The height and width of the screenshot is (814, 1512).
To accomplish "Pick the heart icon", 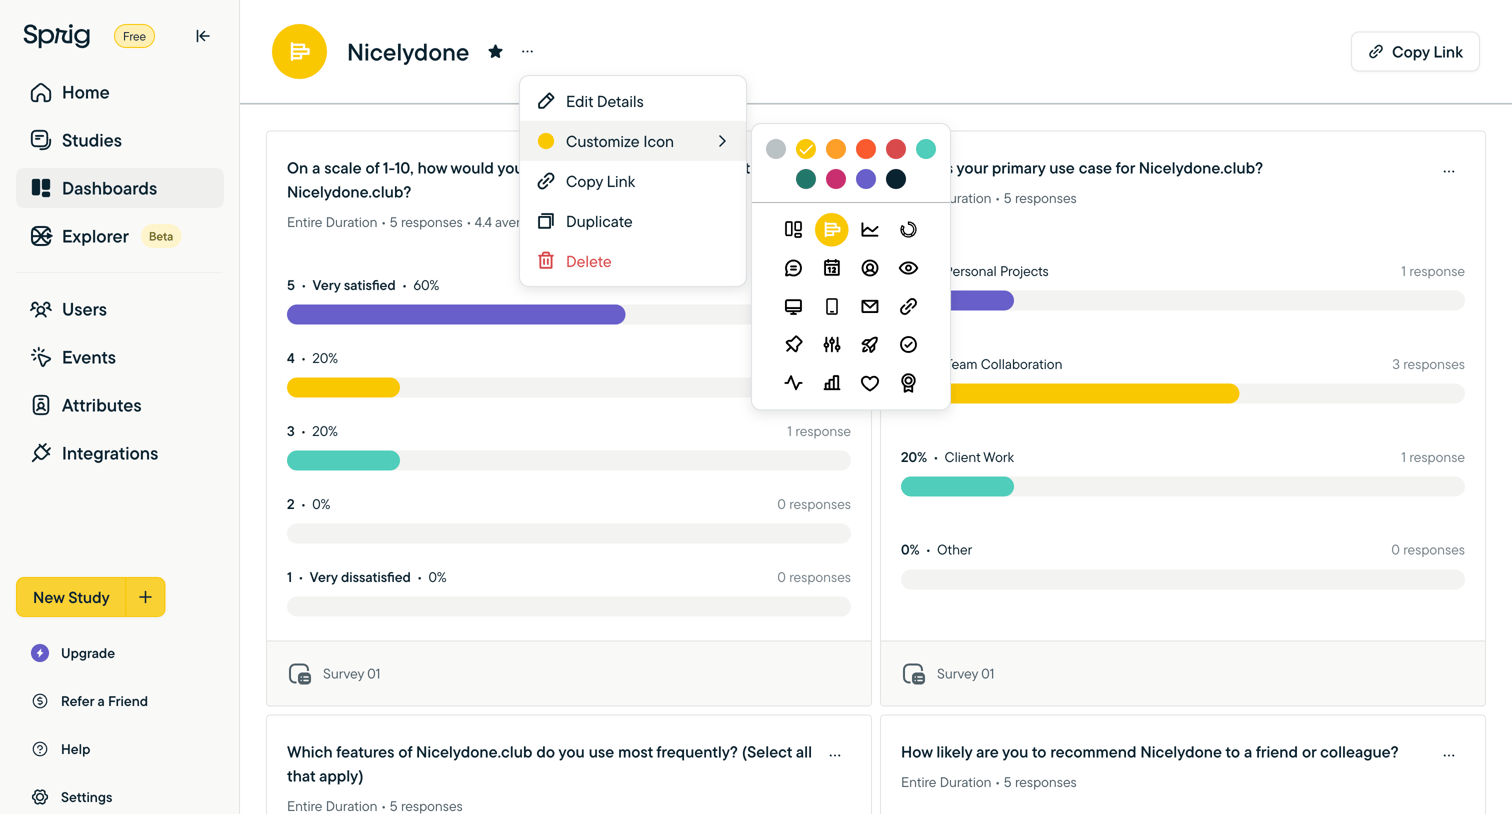I will 870,383.
